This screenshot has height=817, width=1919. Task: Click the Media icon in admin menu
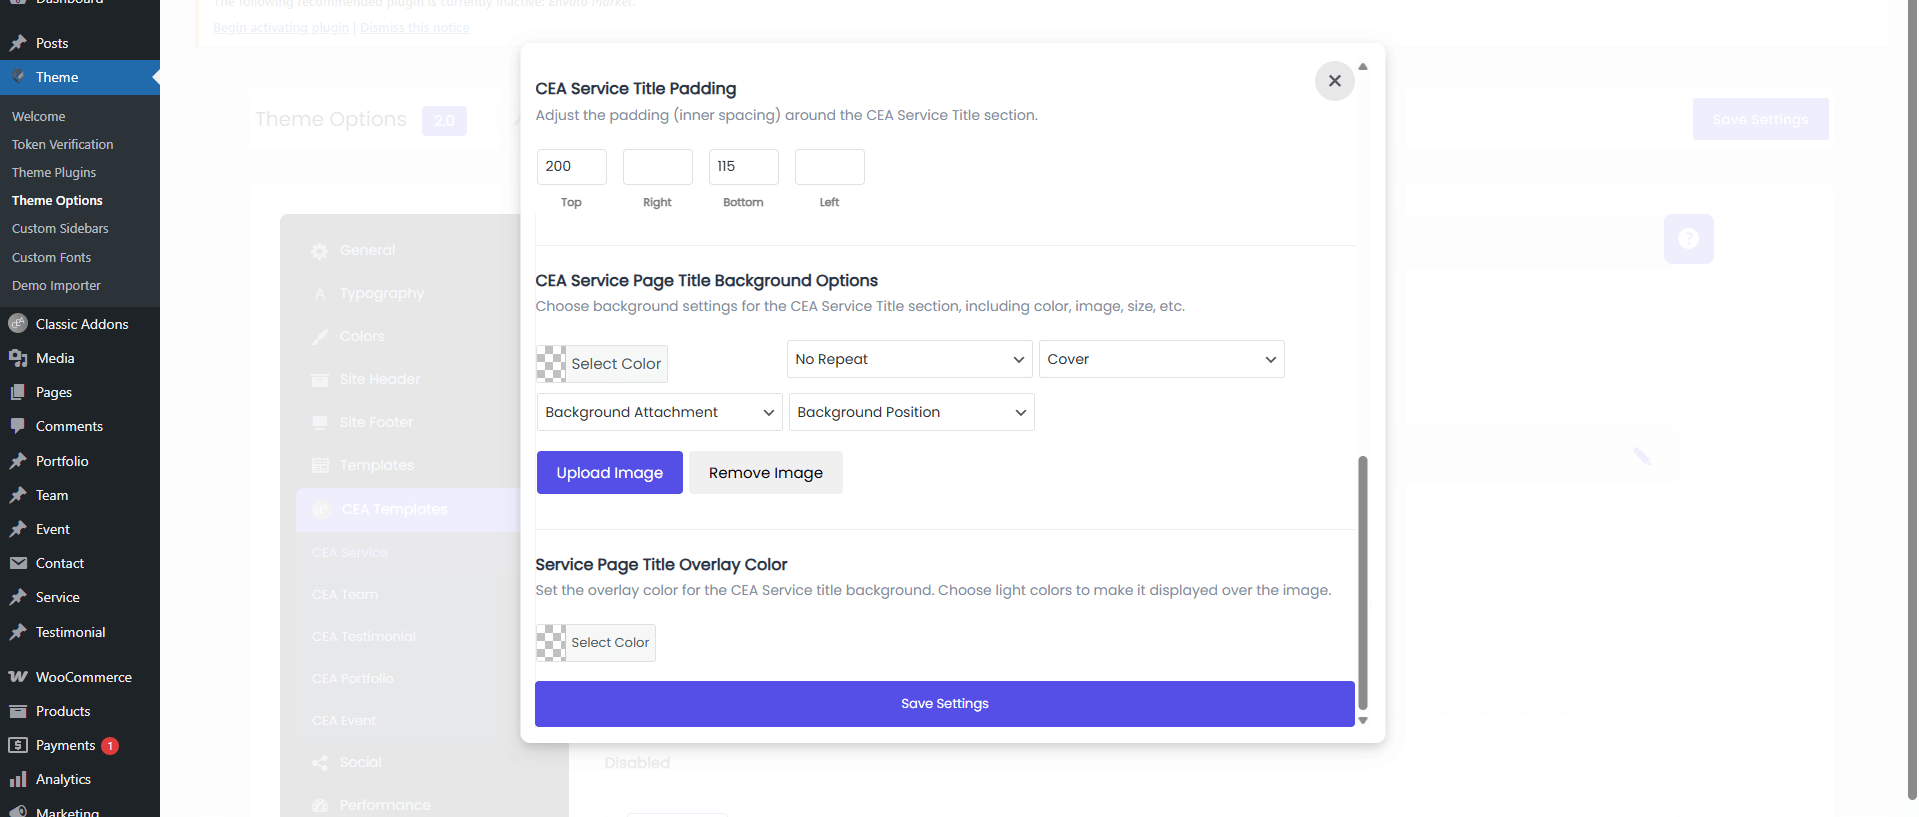(x=18, y=358)
